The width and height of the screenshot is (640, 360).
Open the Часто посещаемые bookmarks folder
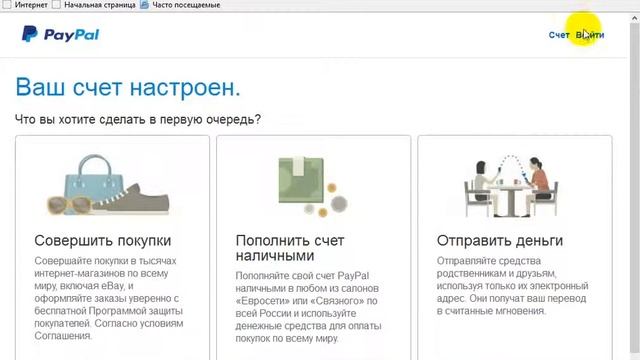tap(186, 5)
